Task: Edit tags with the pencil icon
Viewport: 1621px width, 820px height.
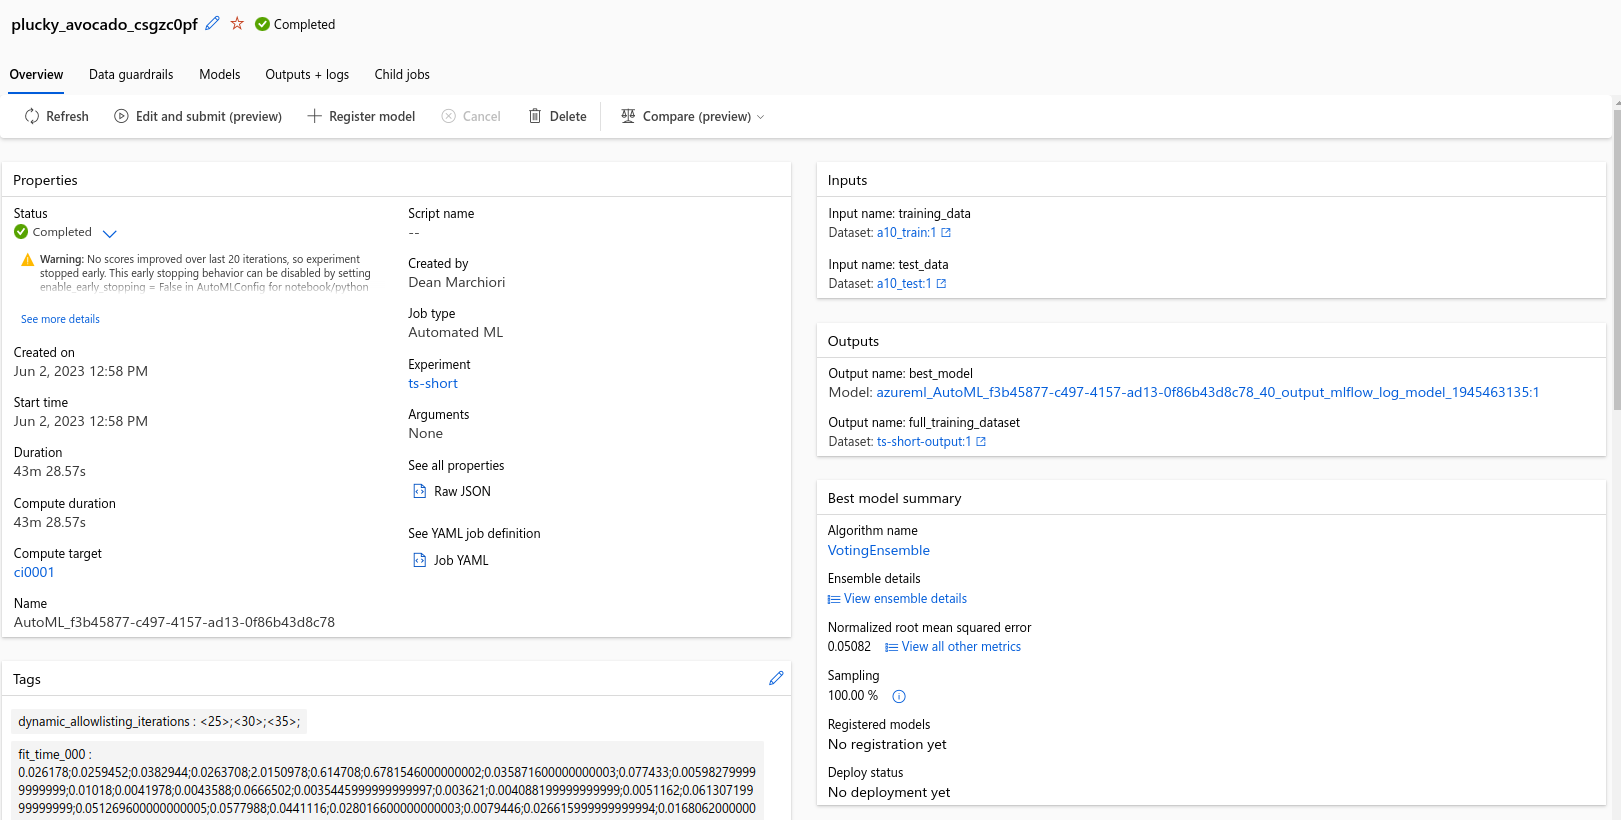Action: (x=776, y=678)
